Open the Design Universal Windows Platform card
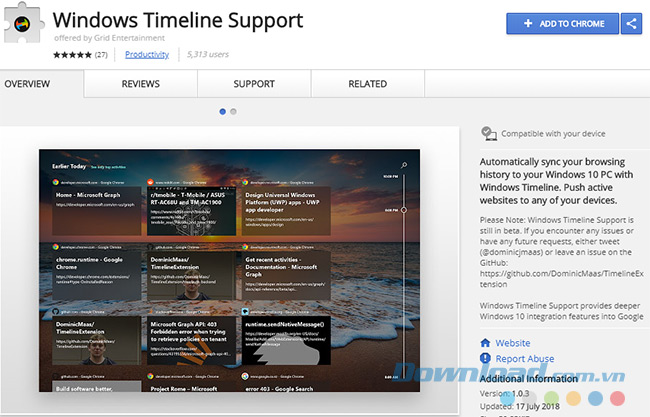Viewport: 650px width, 417px height. pyautogui.click(x=286, y=211)
